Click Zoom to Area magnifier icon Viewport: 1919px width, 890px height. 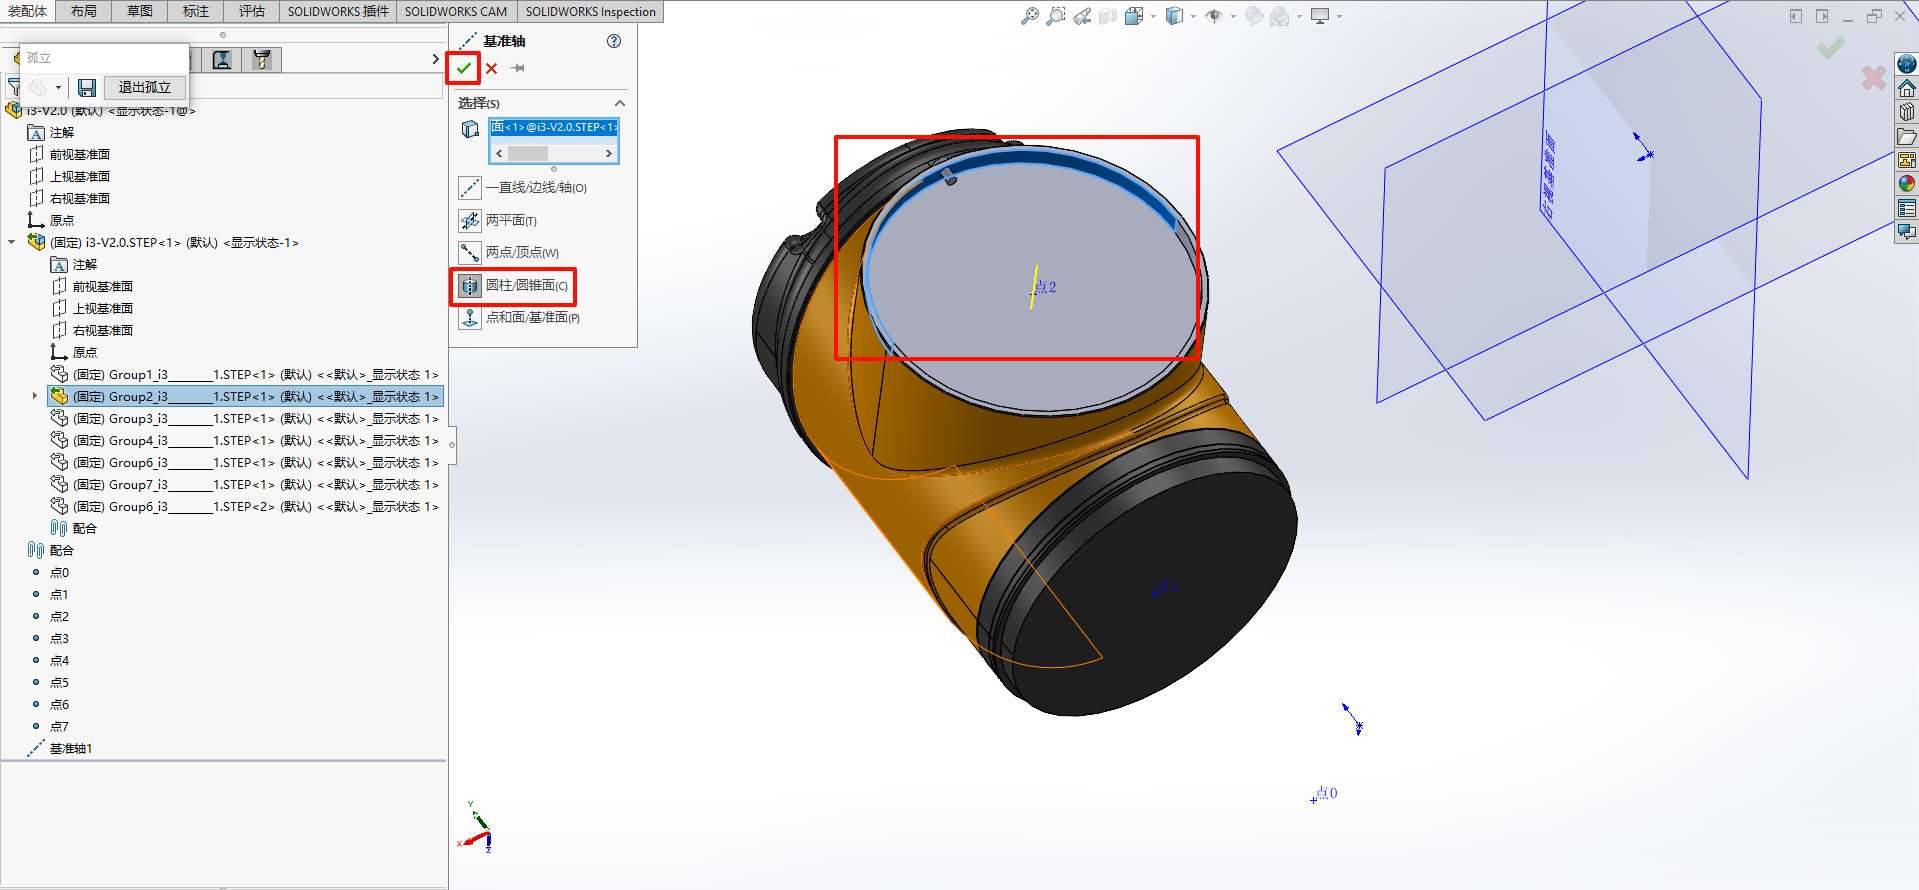1055,16
